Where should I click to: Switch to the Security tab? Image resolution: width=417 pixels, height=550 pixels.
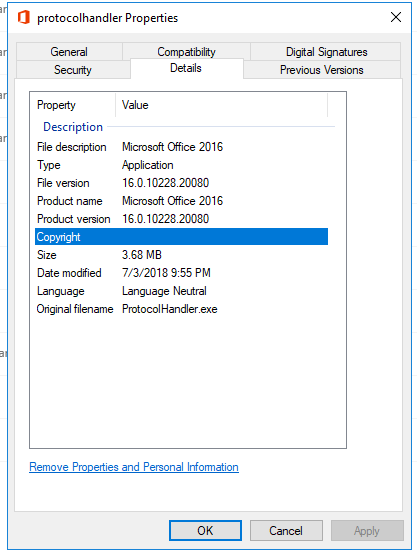point(73,69)
